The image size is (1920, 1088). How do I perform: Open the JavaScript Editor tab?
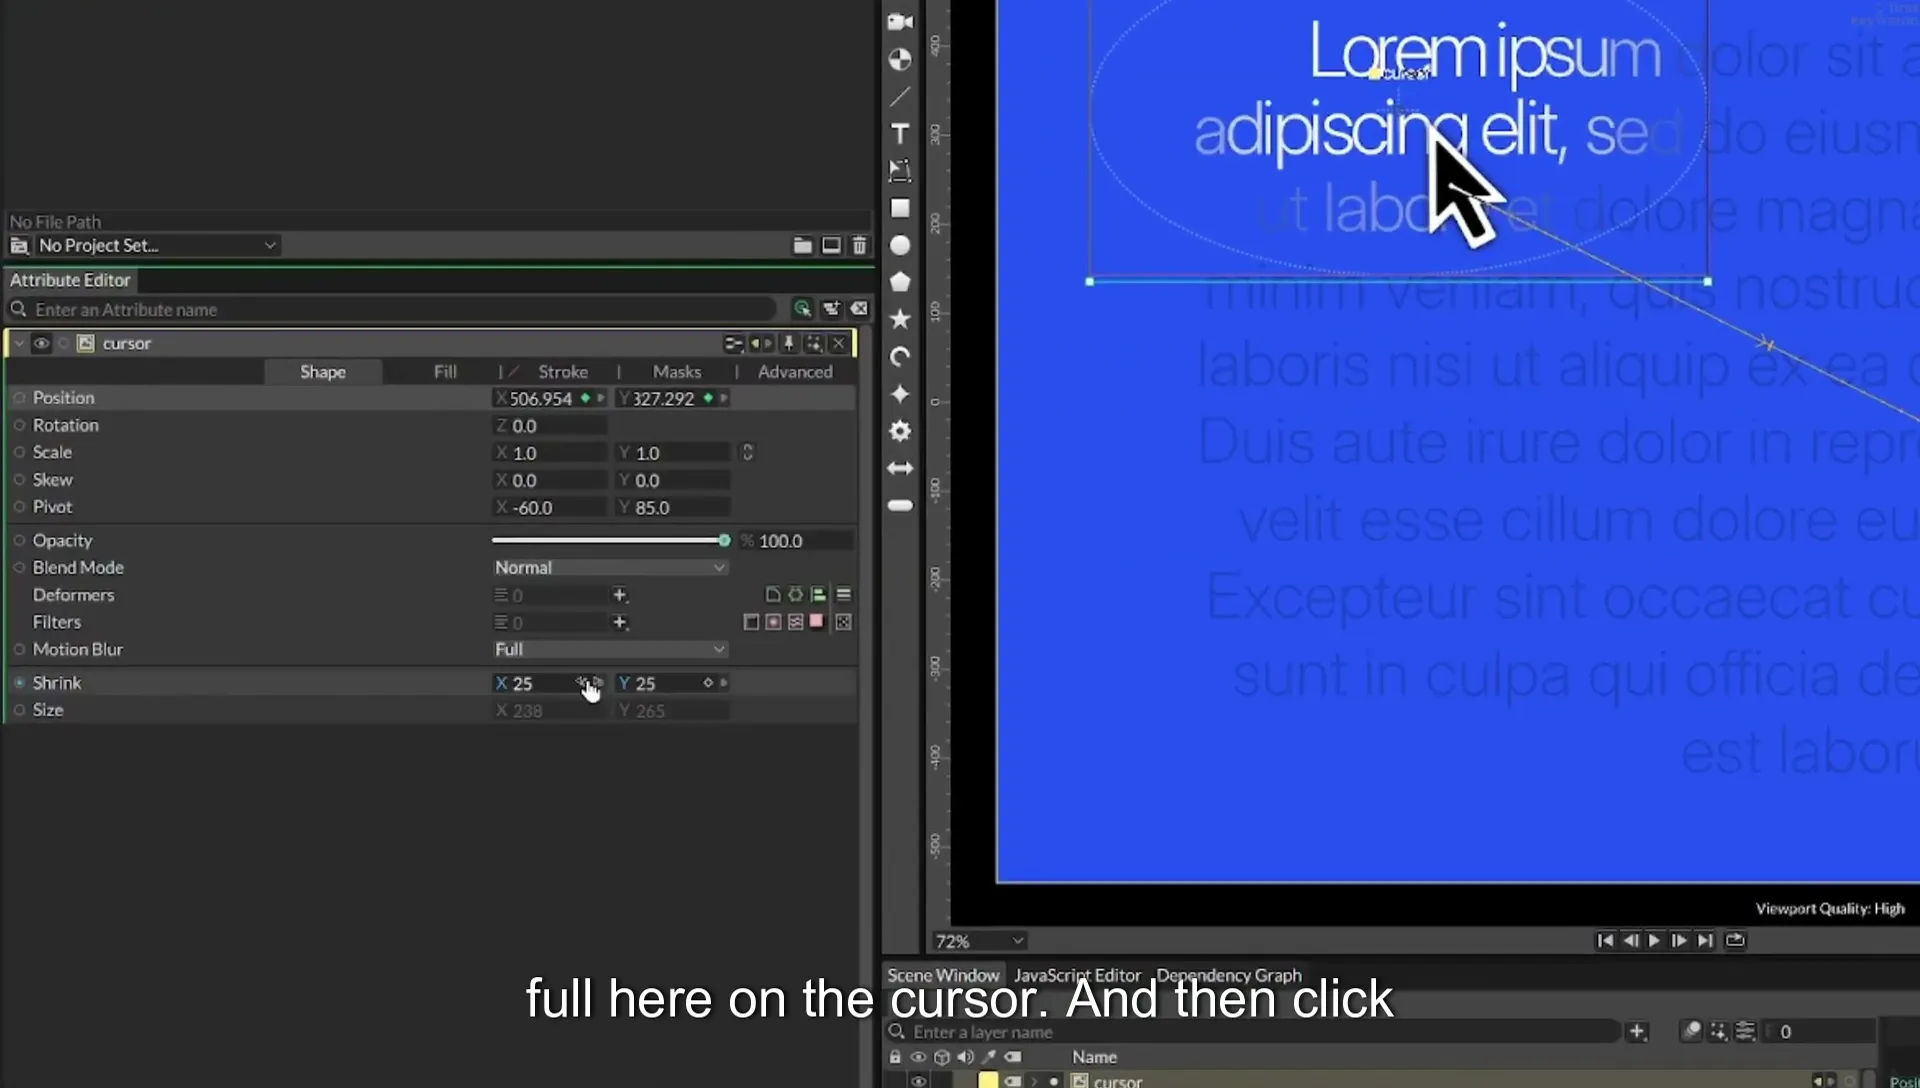click(1077, 975)
